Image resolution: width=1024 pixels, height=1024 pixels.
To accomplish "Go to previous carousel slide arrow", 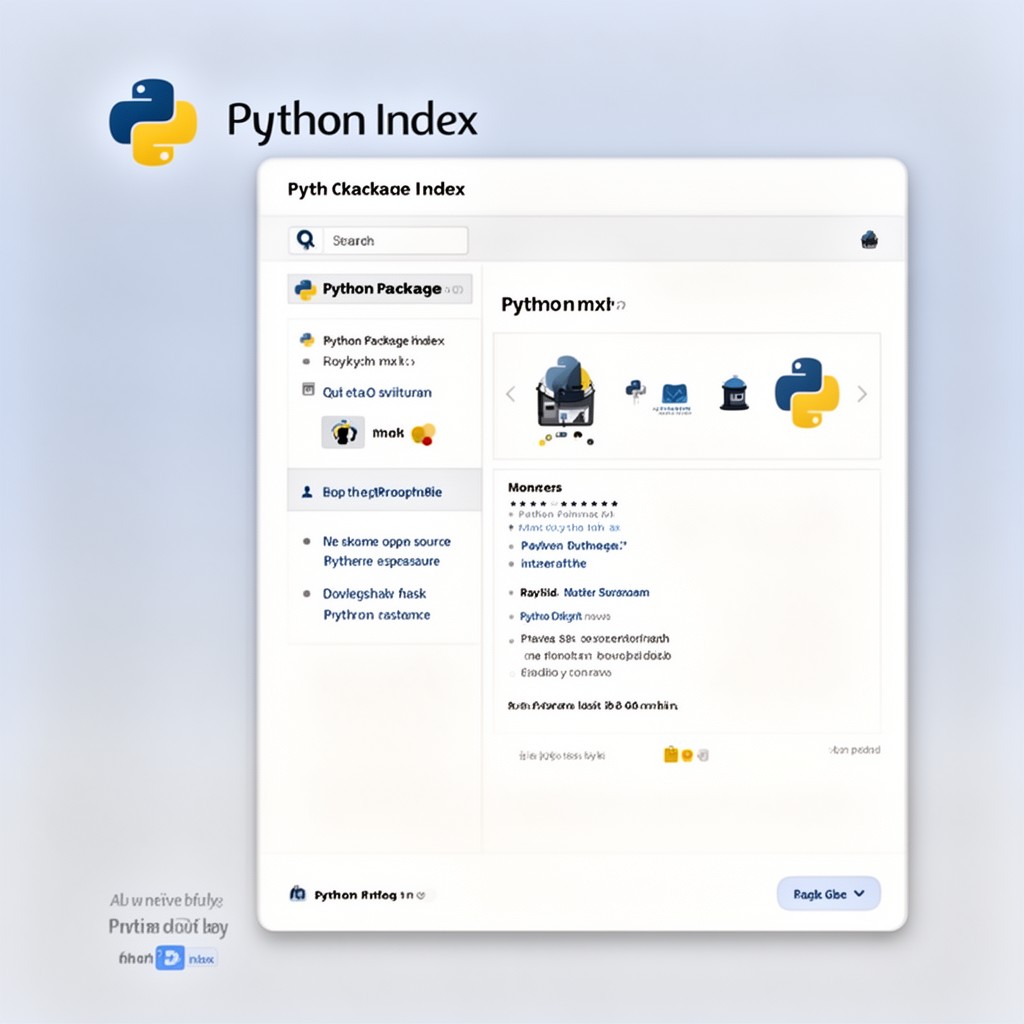I will click(511, 394).
